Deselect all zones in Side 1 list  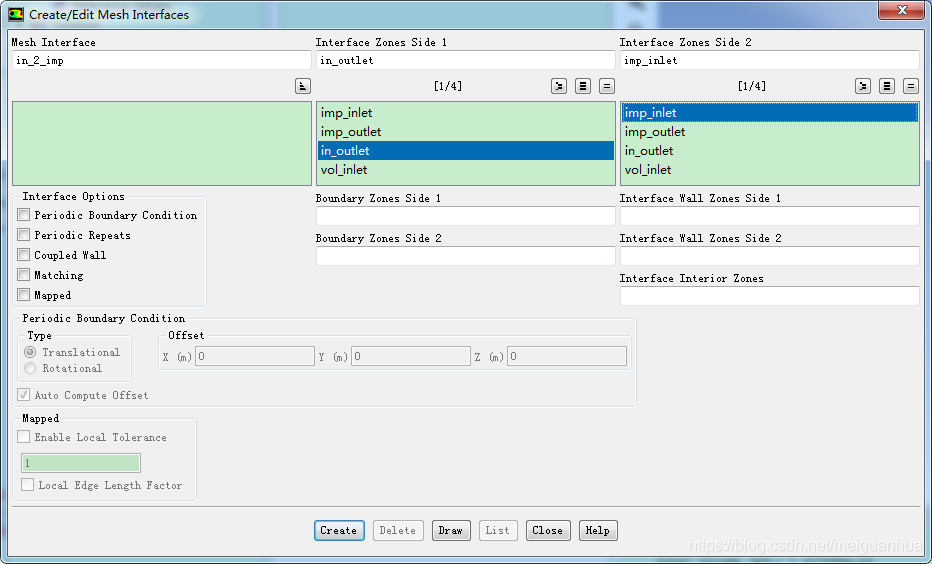(607, 86)
